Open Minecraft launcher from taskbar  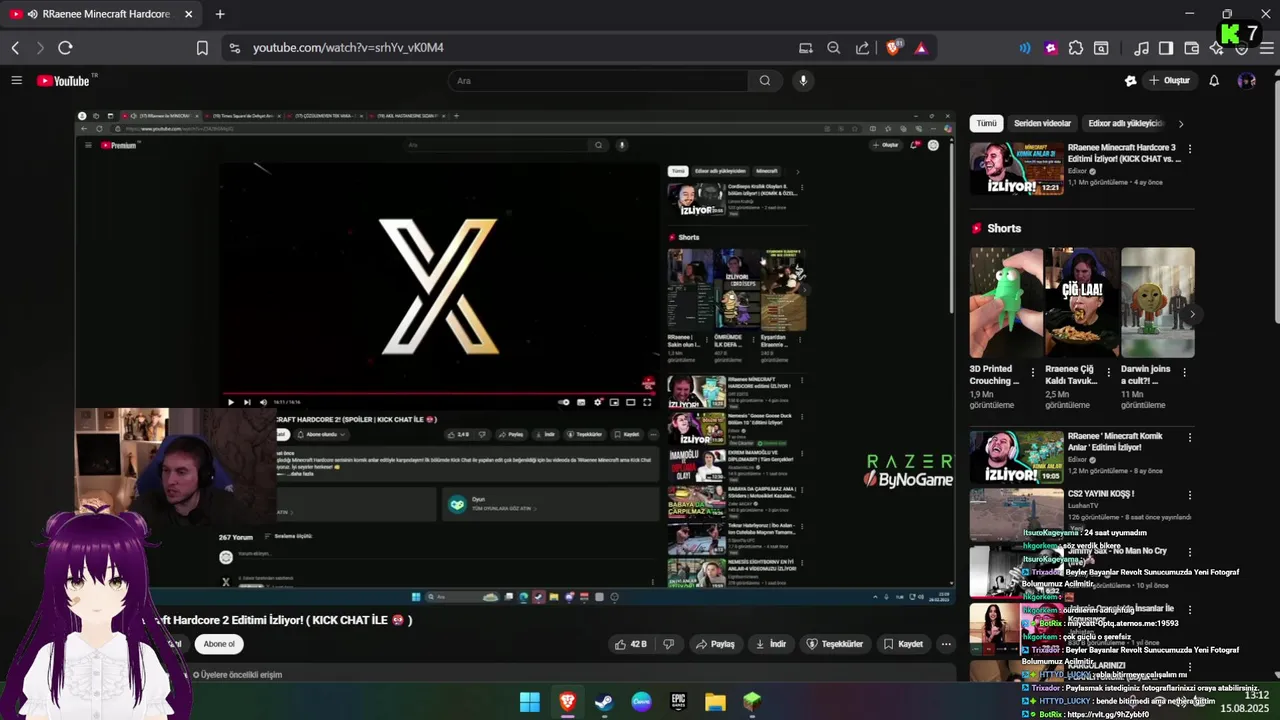pyautogui.click(x=752, y=702)
